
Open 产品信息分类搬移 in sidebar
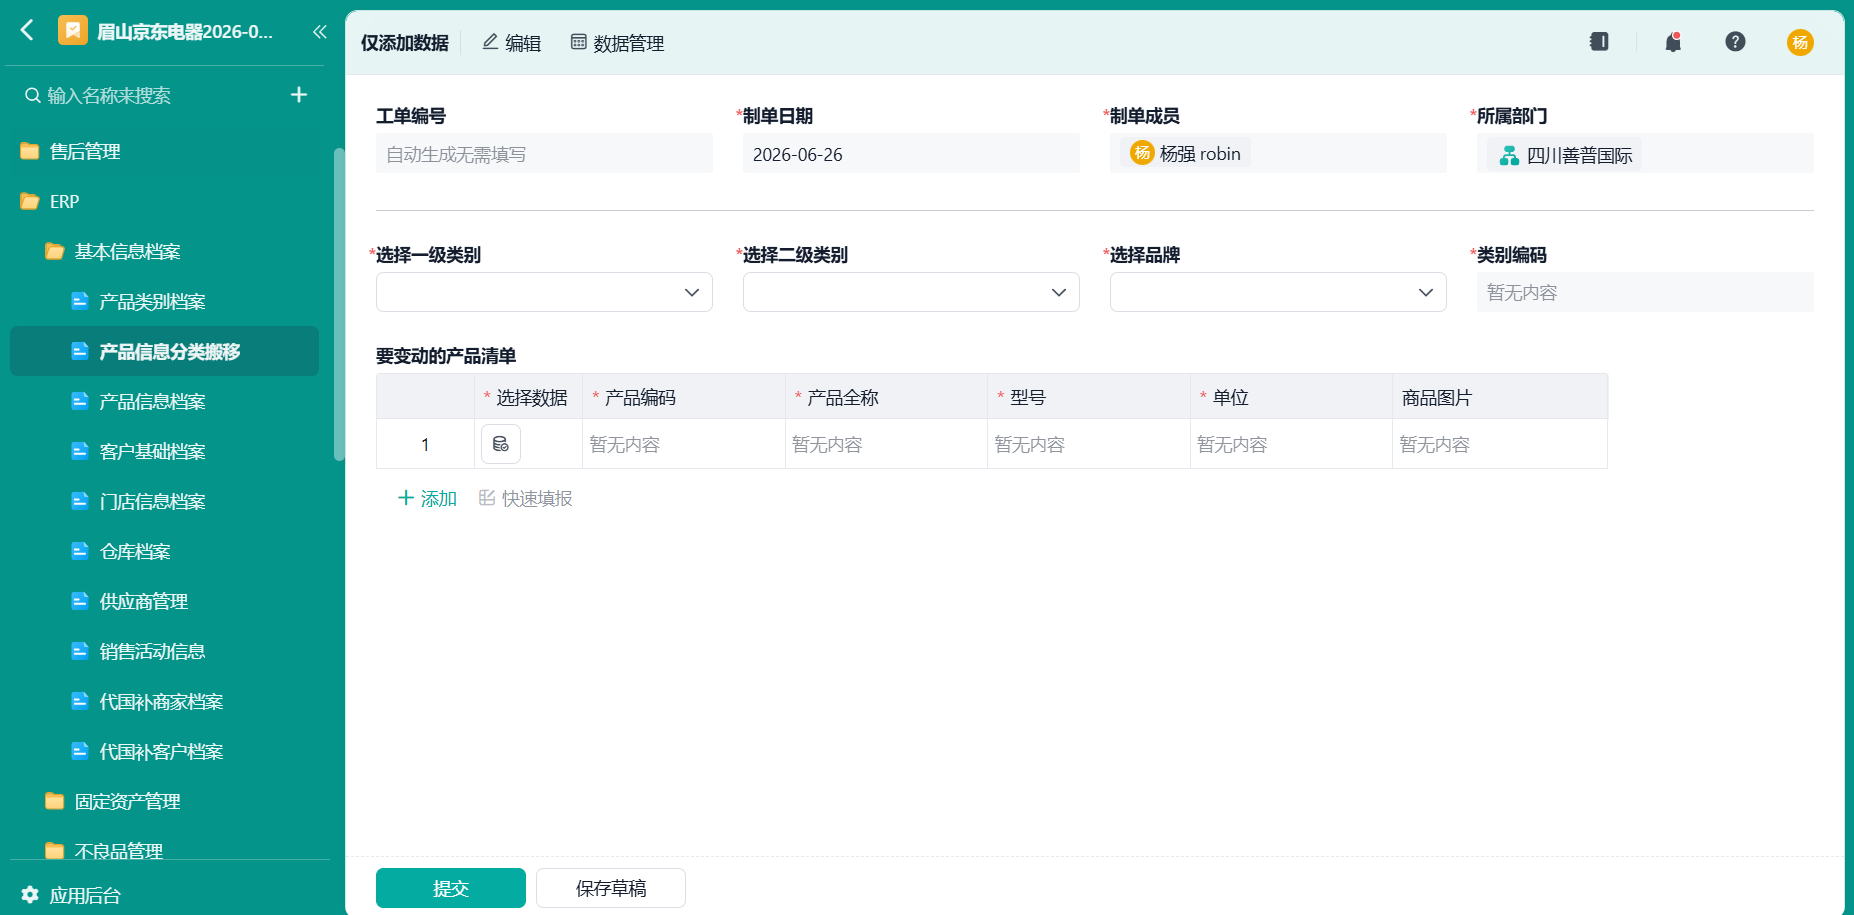pos(165,351)
